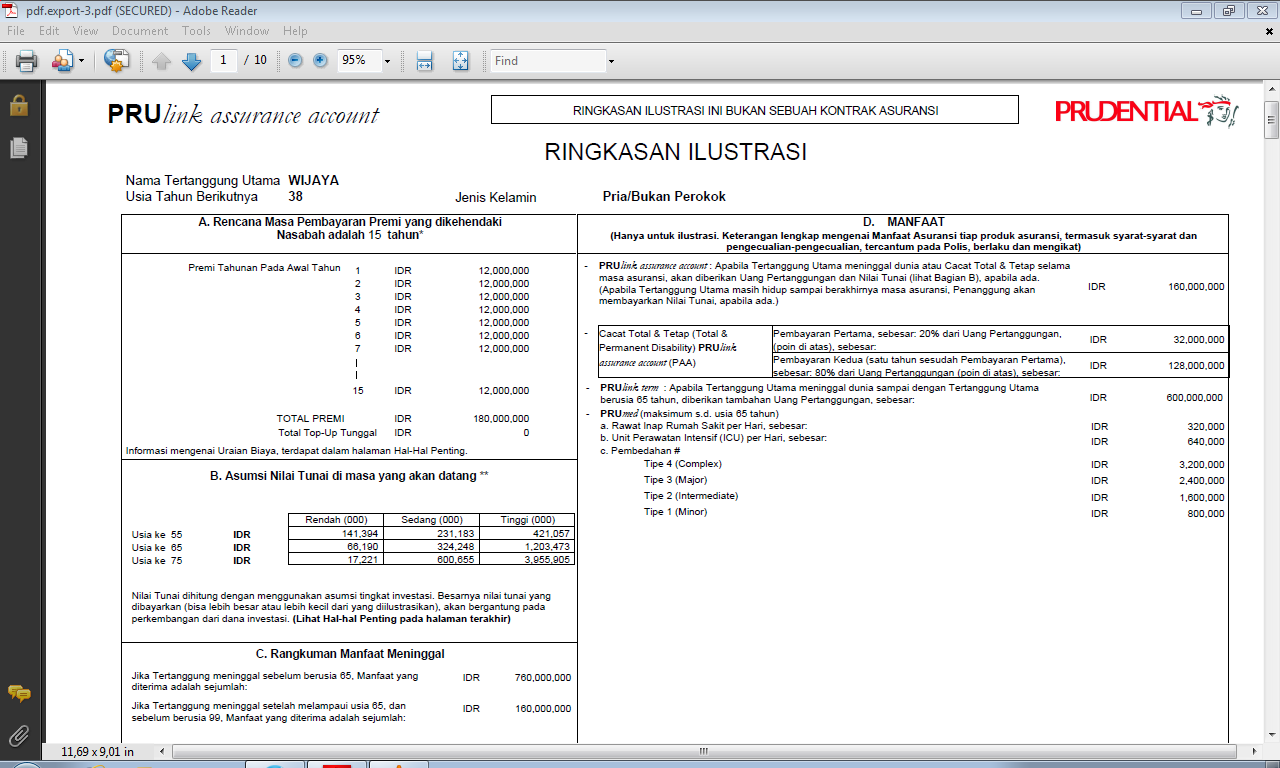Open the Find options dropdown arrow

(x=612, y=61)
